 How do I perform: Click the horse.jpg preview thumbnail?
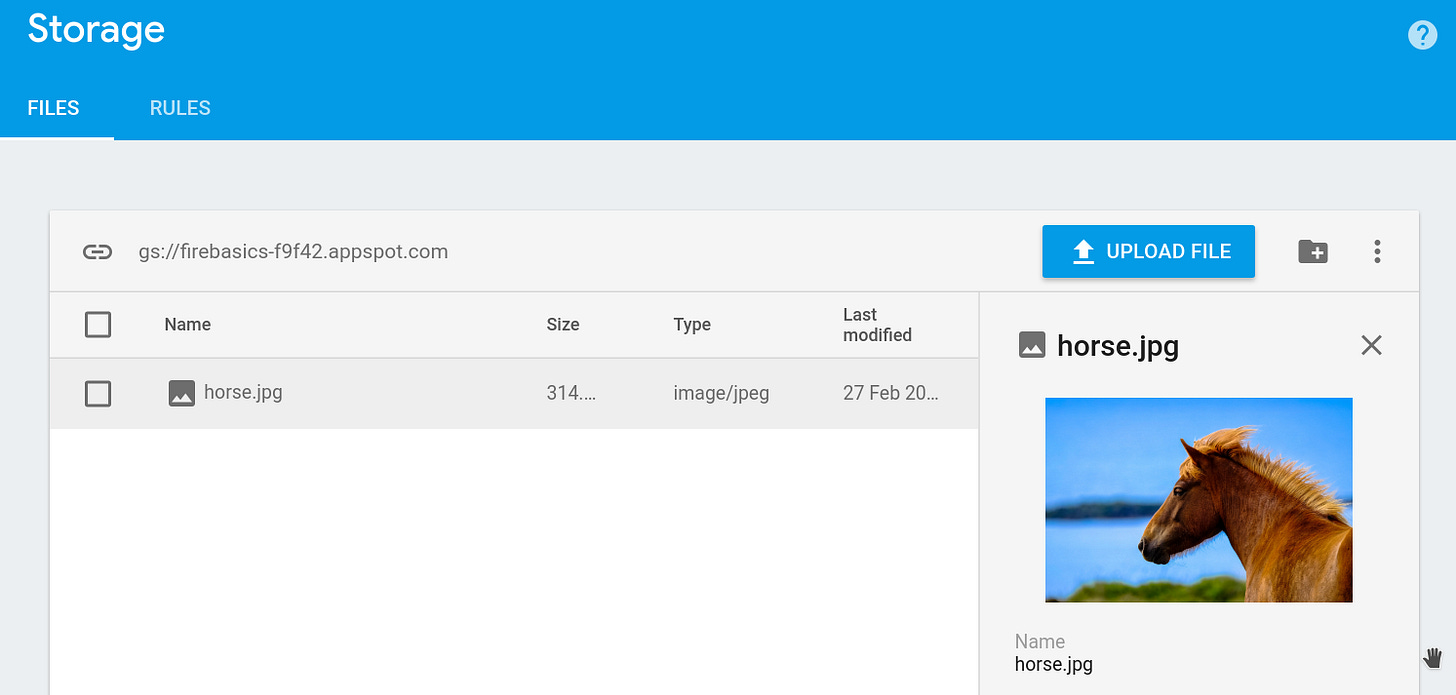pyautogui.click(x=1198, y=499)
